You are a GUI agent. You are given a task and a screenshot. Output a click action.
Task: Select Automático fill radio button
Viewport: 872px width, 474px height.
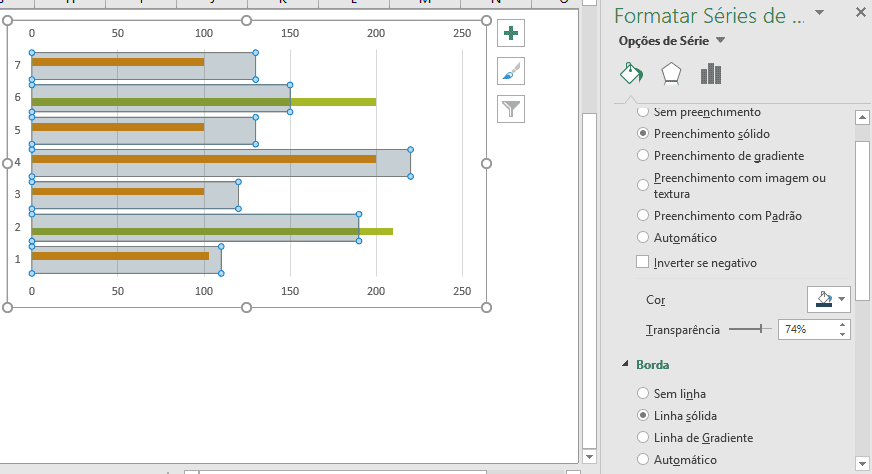click(x=643, y=238)
